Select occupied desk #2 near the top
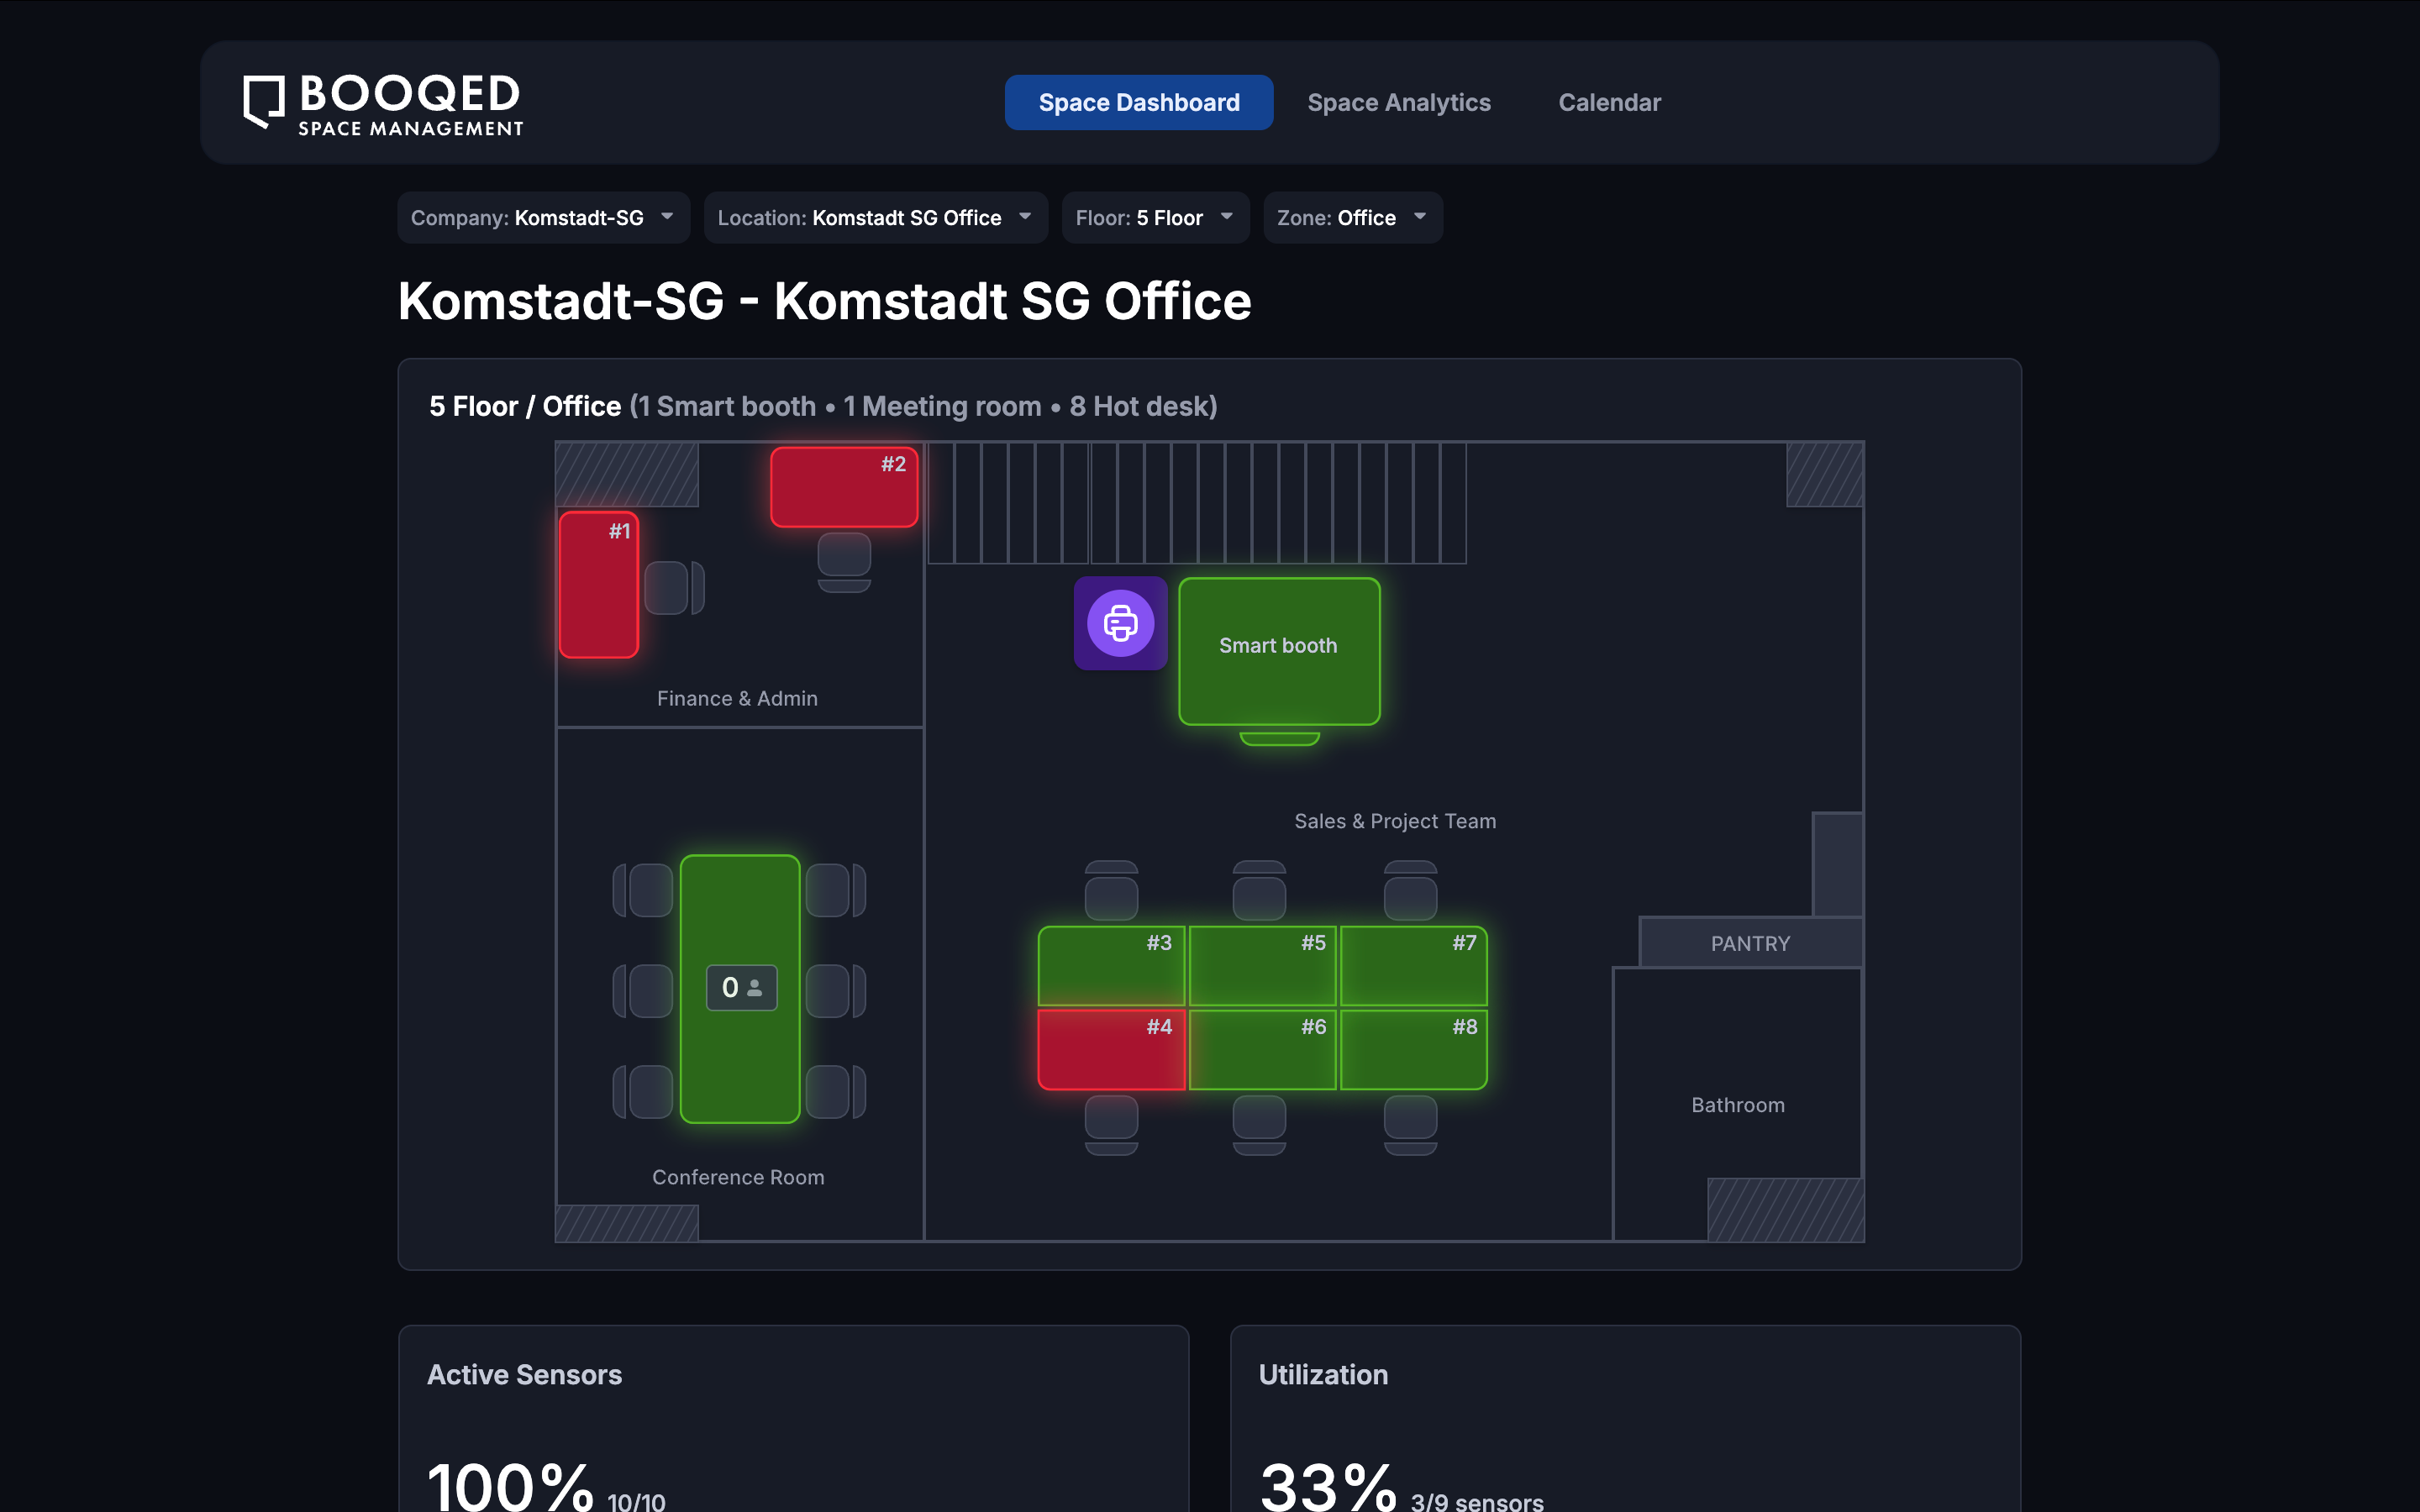This screenshot has width=2420, height=1512. 843,486
